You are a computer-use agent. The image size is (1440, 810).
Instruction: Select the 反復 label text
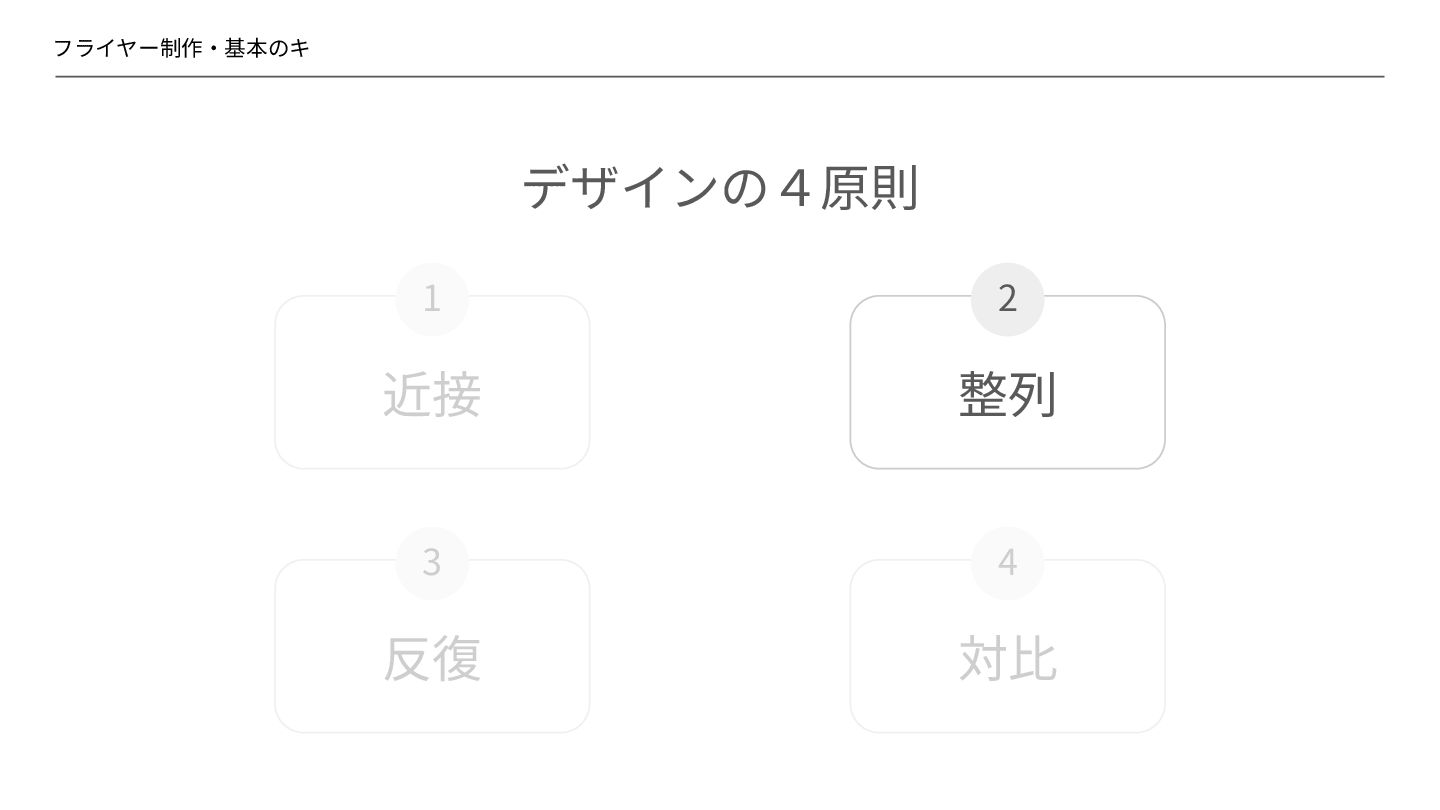point(432,659)
